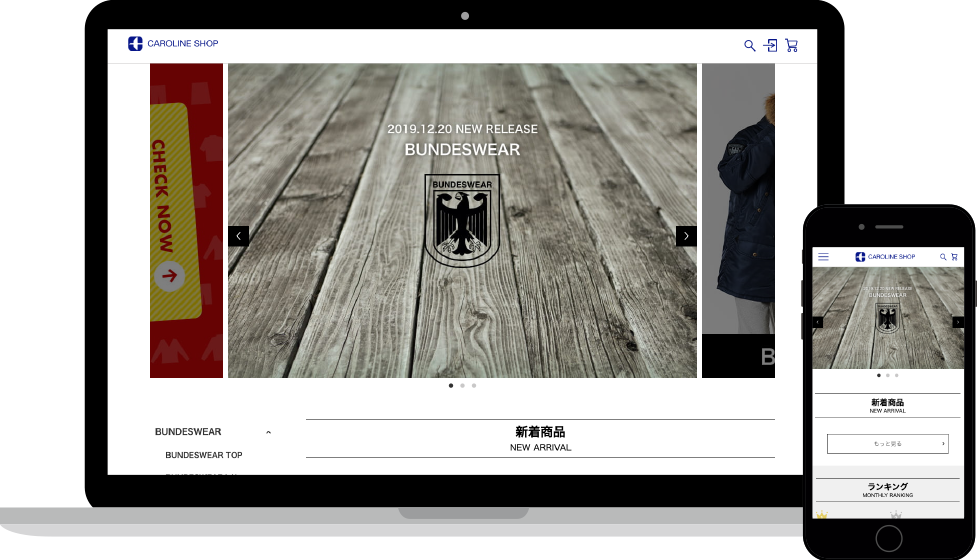Go to next slide on phone carousel
The image size is (980, 560).
point(958,322)
